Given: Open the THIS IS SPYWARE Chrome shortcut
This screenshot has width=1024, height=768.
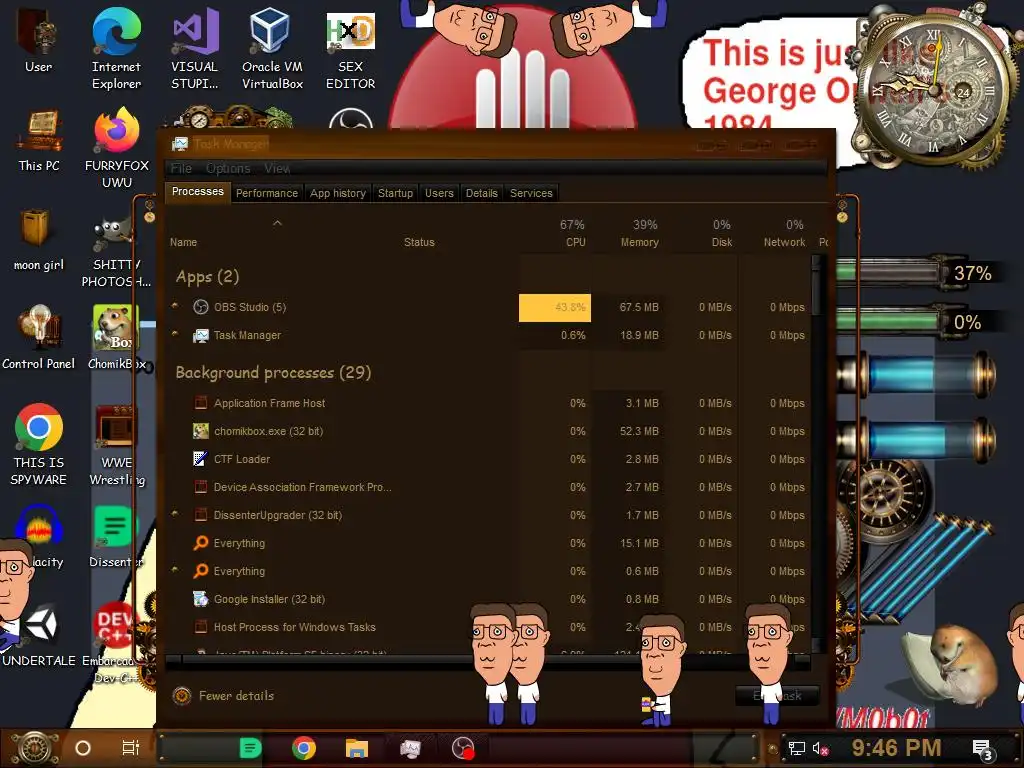Looking at the screenshot, I should tap(39, 445).
